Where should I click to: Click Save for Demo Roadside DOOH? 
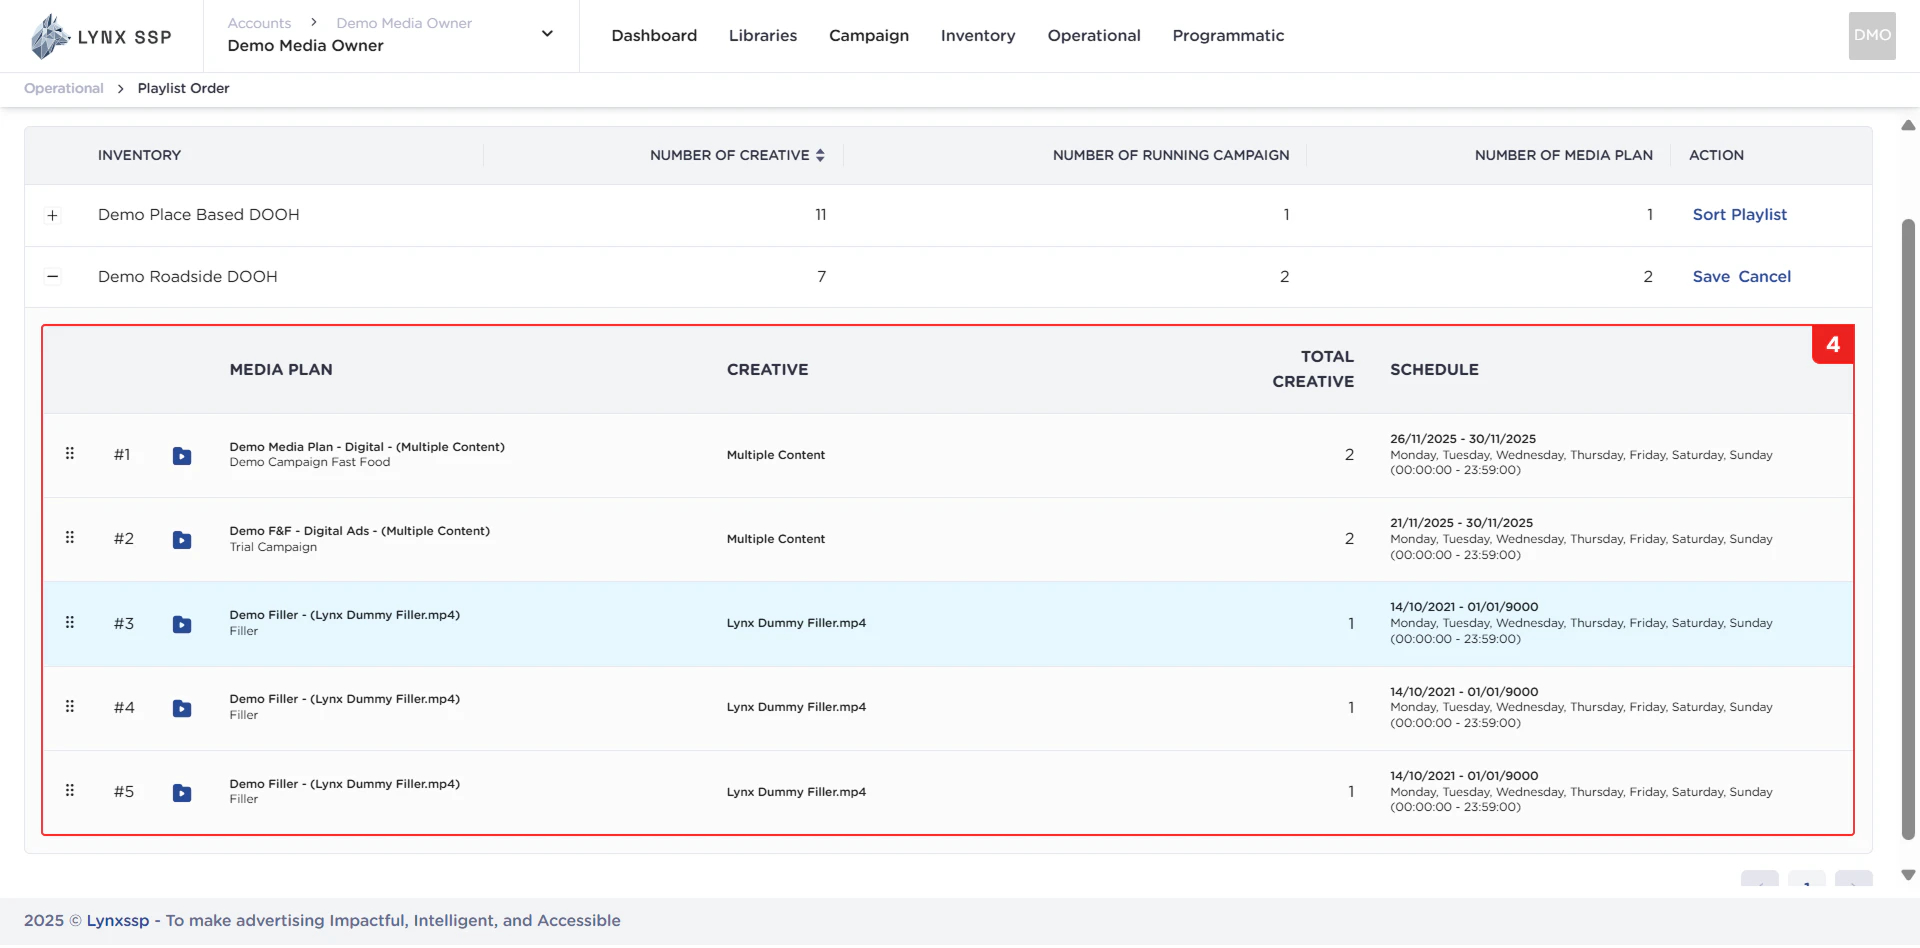click(x=1711, y=277)
